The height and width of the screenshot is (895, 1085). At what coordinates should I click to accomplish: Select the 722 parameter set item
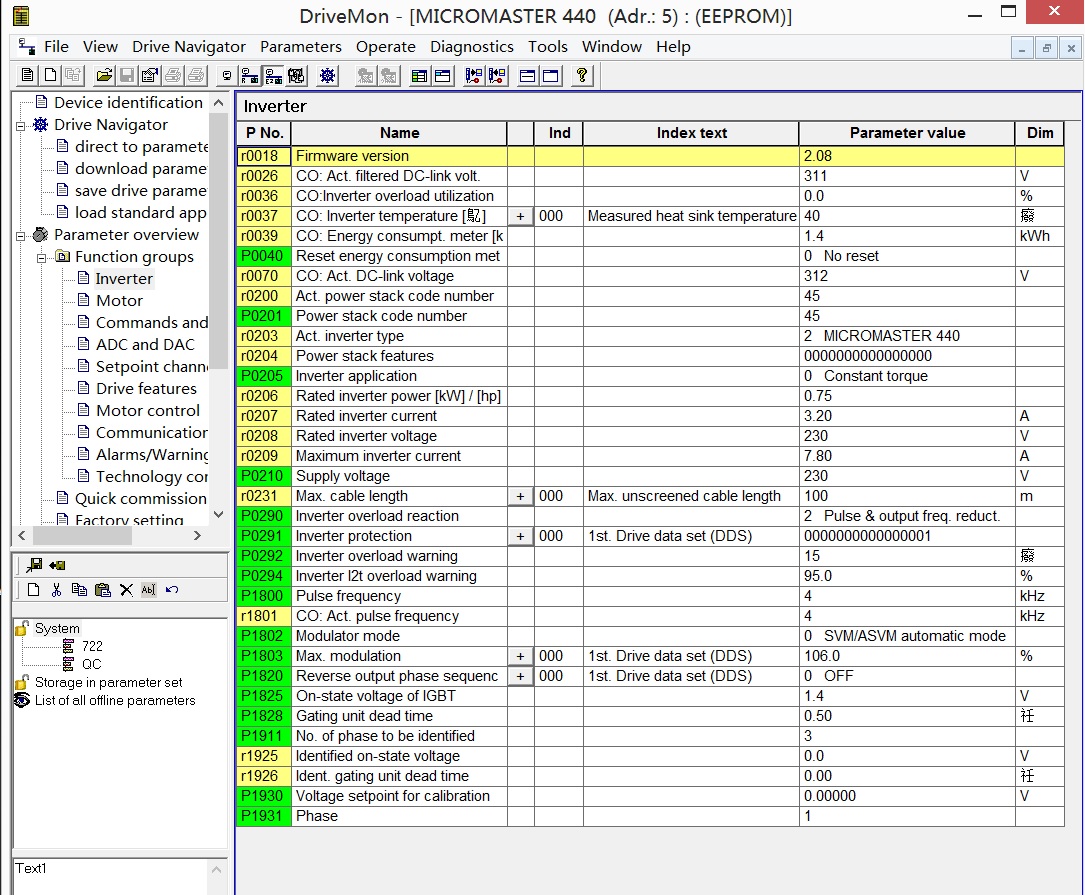tap(92, 646)
